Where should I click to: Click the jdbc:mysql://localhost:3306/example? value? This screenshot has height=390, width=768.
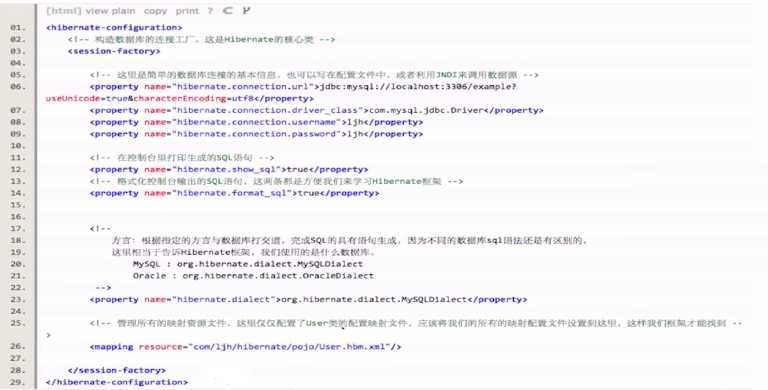click(x=418, y=87)
